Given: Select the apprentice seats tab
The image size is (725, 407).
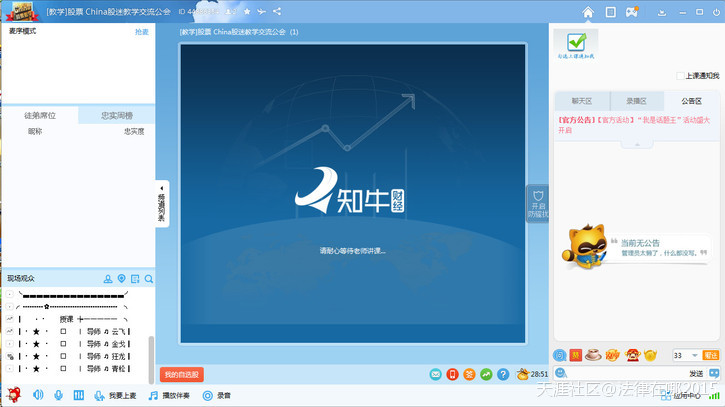Looking at the screenshot, I should tap(40, 116).
